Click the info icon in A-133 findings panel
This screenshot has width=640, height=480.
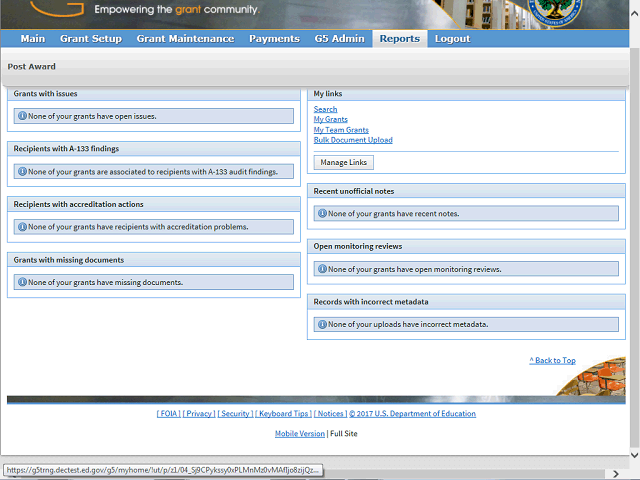(x=22, y=171)
